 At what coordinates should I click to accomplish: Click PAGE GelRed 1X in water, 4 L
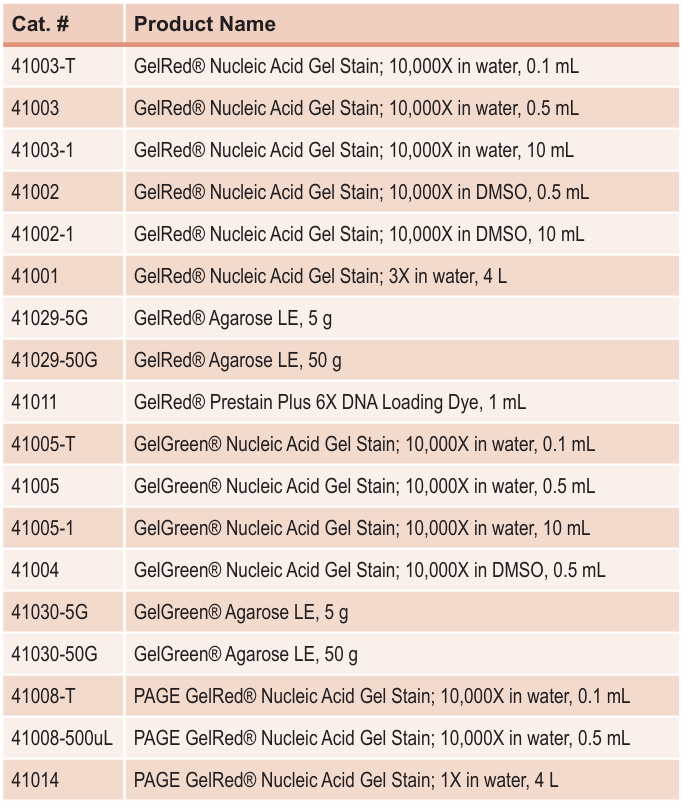(346, 780)
